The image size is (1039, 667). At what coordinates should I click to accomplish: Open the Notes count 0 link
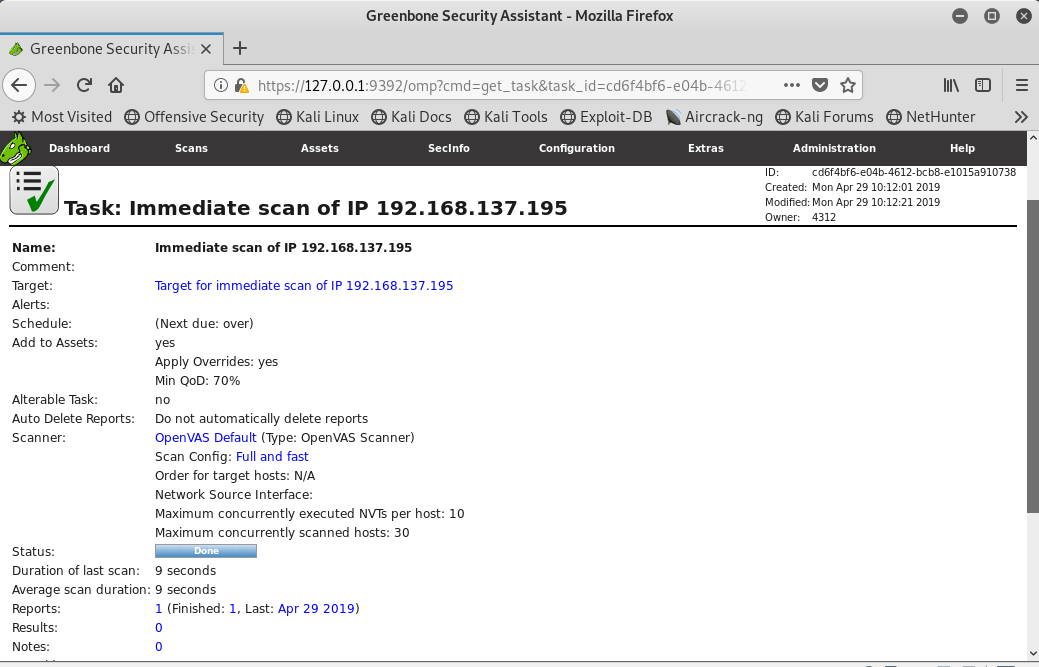158,647
